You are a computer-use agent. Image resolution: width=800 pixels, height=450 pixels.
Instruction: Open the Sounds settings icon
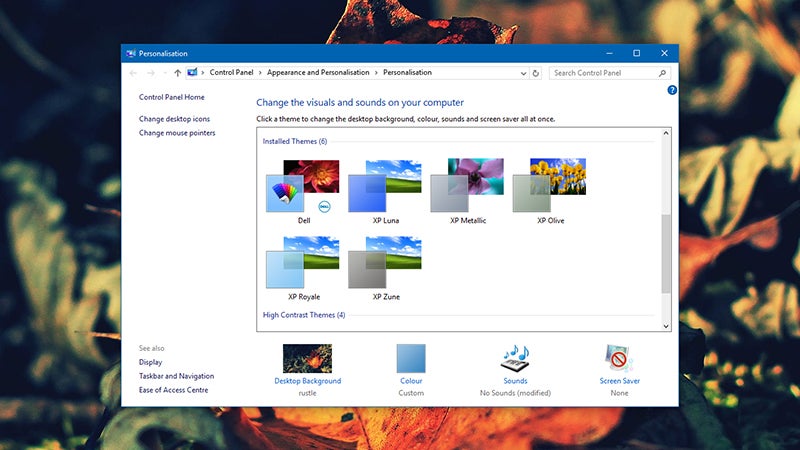(x=515, y=358)
